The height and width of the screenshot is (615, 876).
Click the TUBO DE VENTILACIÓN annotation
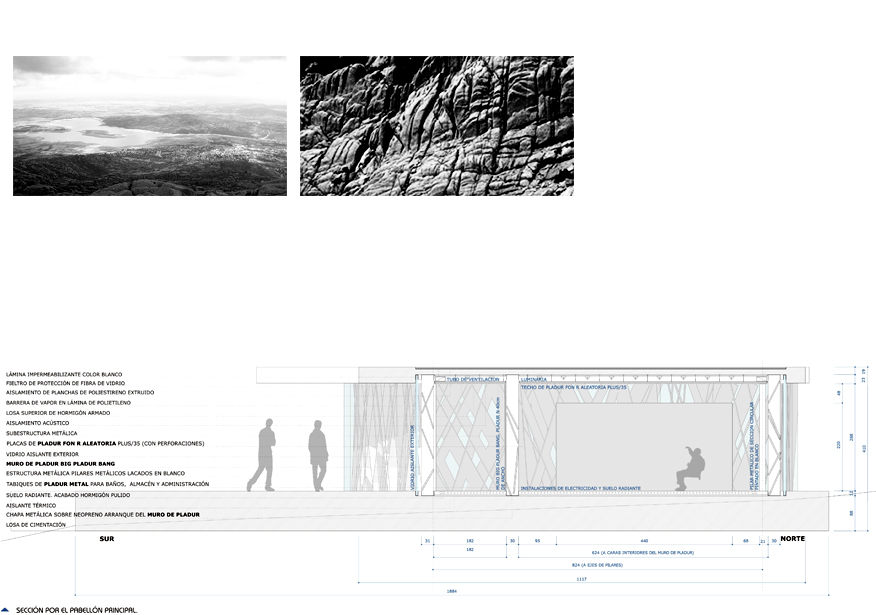pos(471,380)
